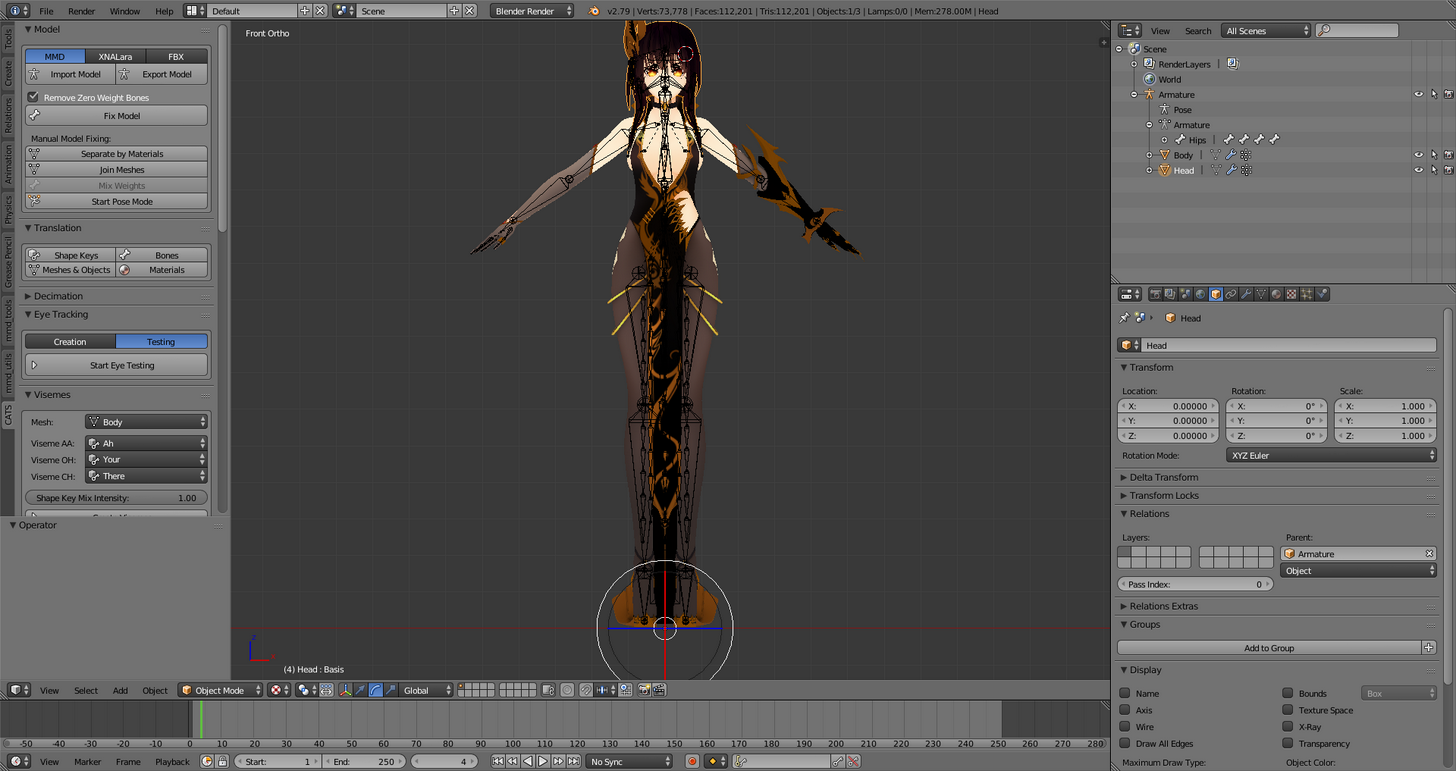Enable the Wire display checkbox

pyautogui.click(x=1125, y=727)
